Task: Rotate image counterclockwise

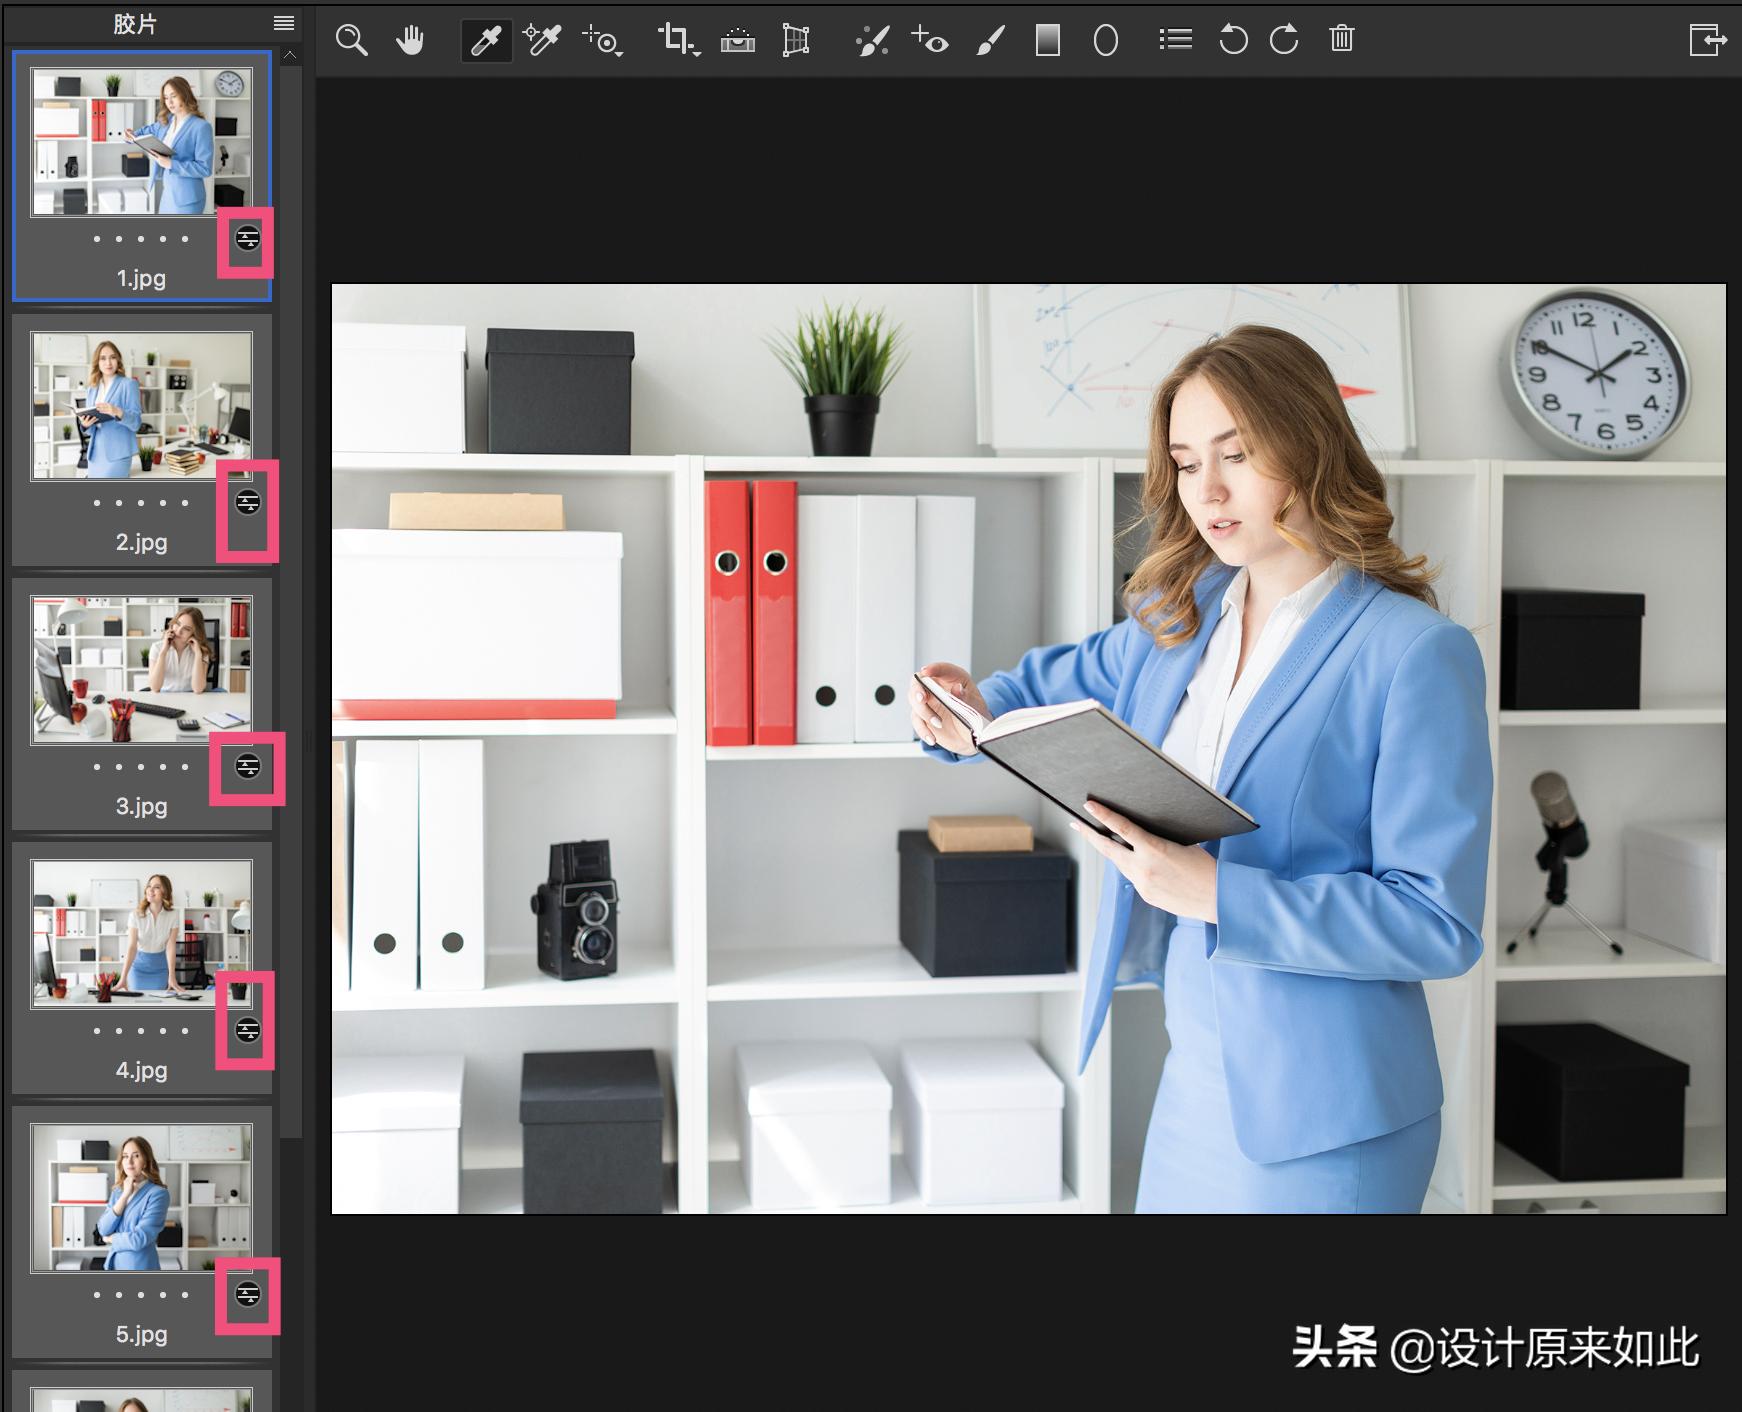Action: [x=1233, y=40]
